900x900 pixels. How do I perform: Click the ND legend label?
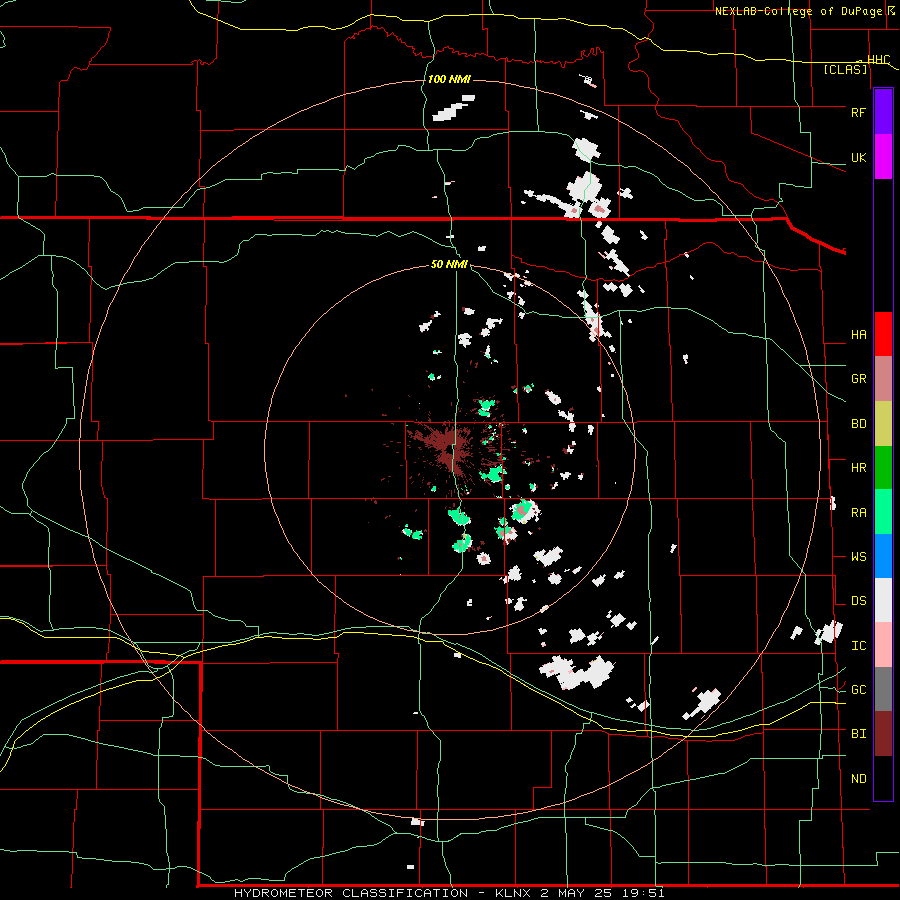pyautogui.click(x=858, y=779)
